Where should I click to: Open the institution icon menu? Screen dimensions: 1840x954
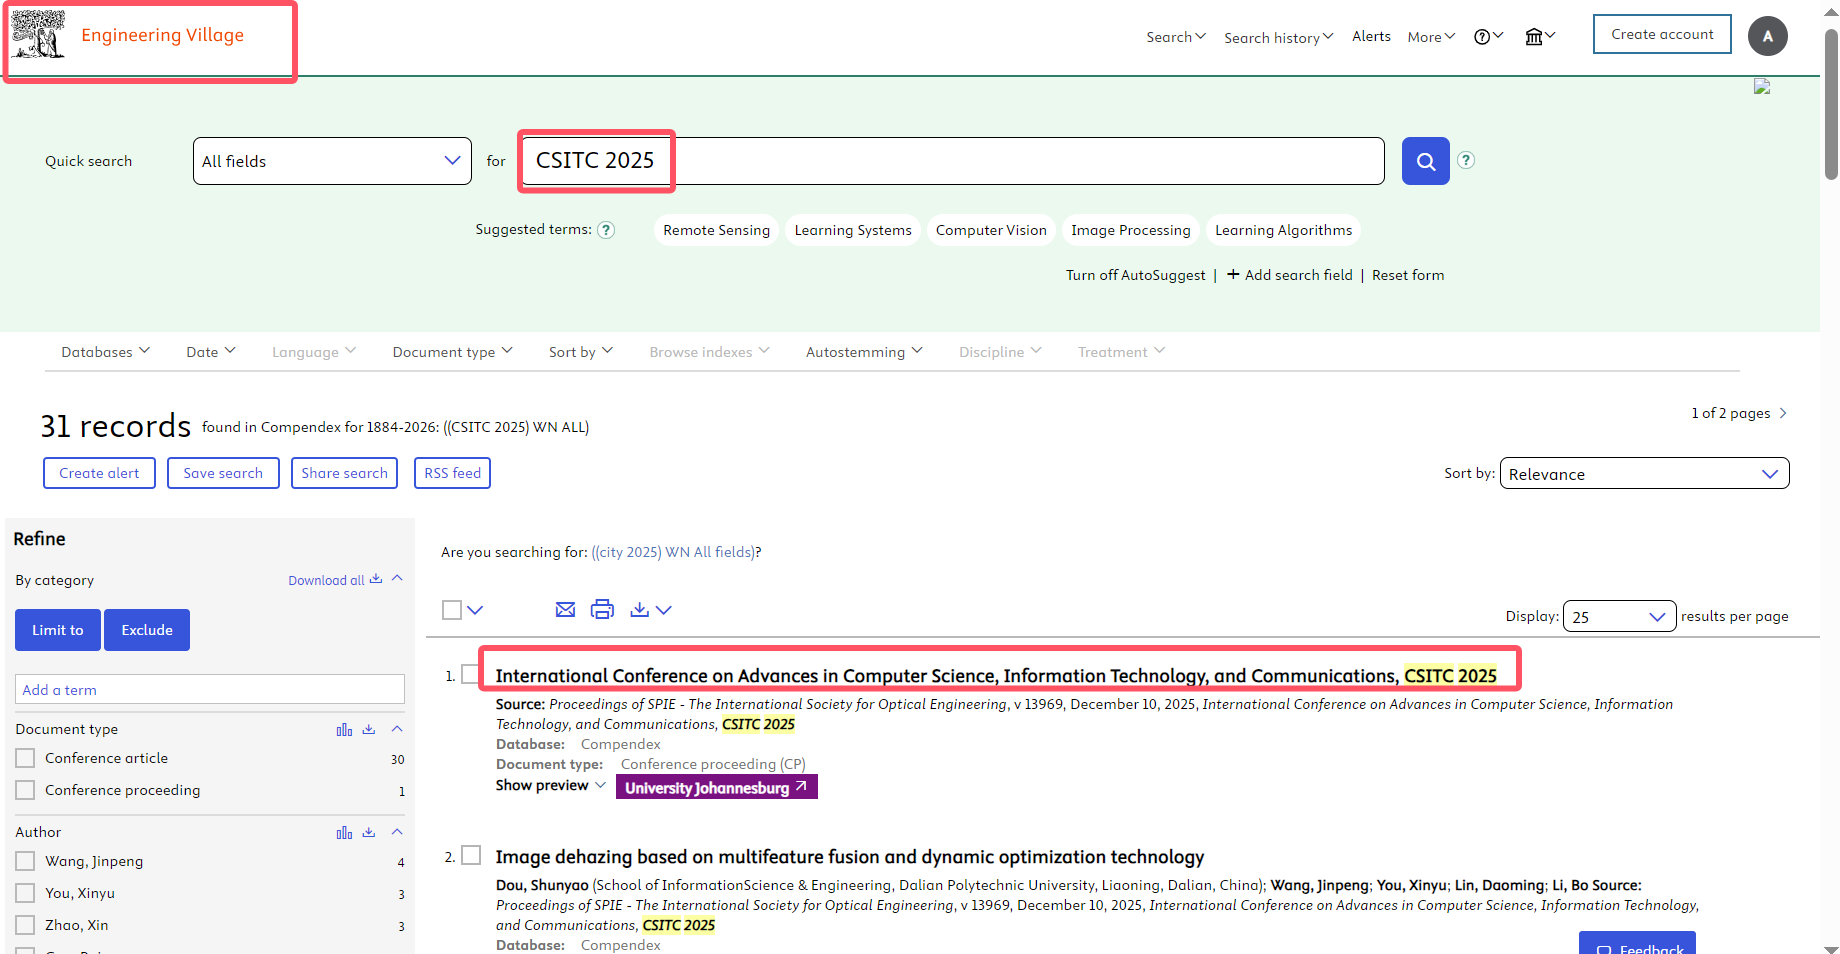[x=1540, y=37]
